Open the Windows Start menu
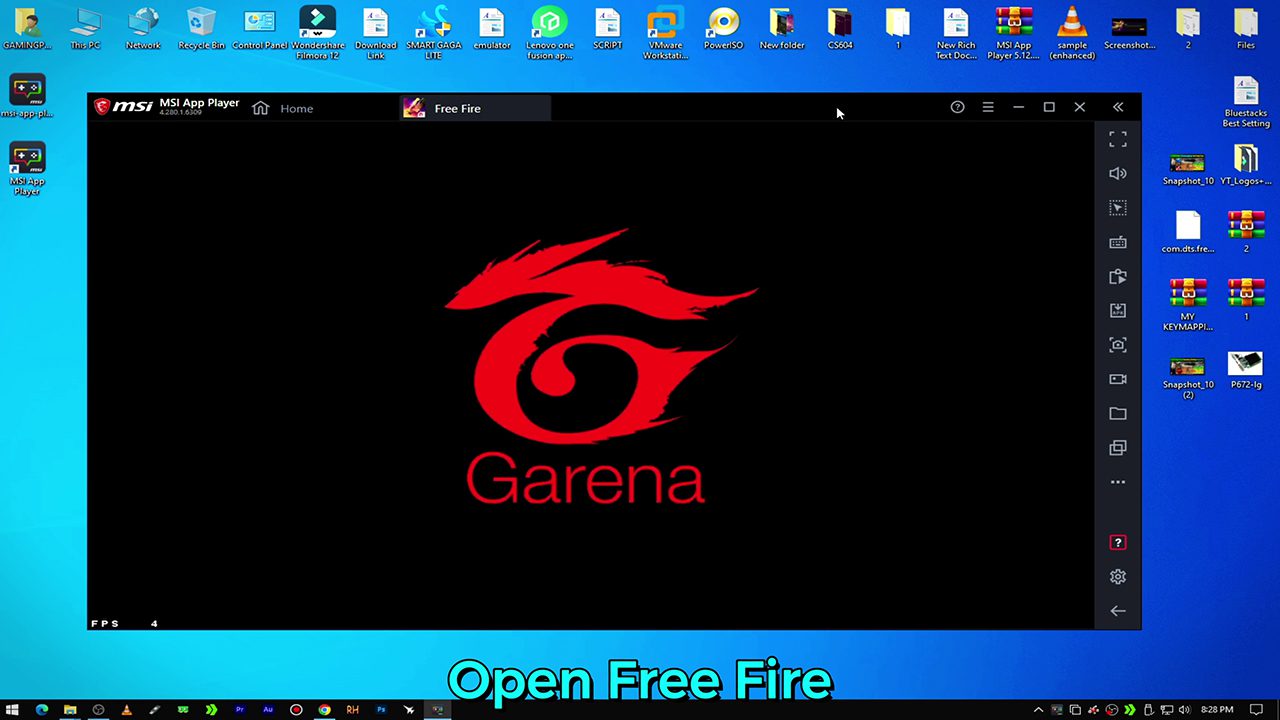This screenshot has width=1280, height=720. point(13,710)
